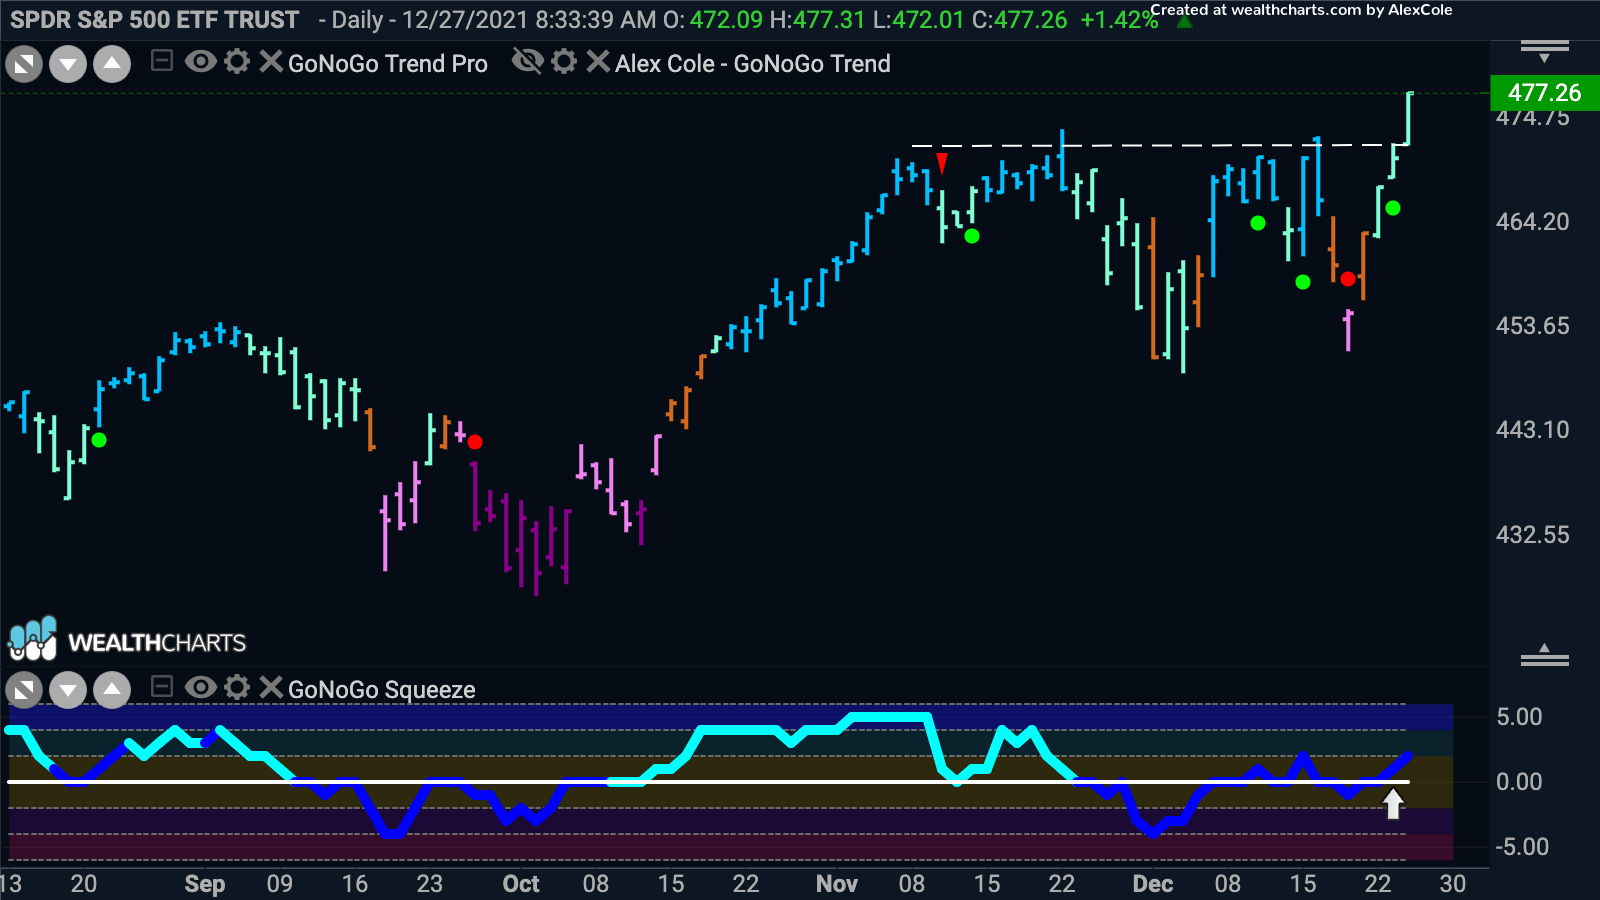
Task: Toggle visibility of GoNoGo Squeeze indicator
Action: click(201, 687)
